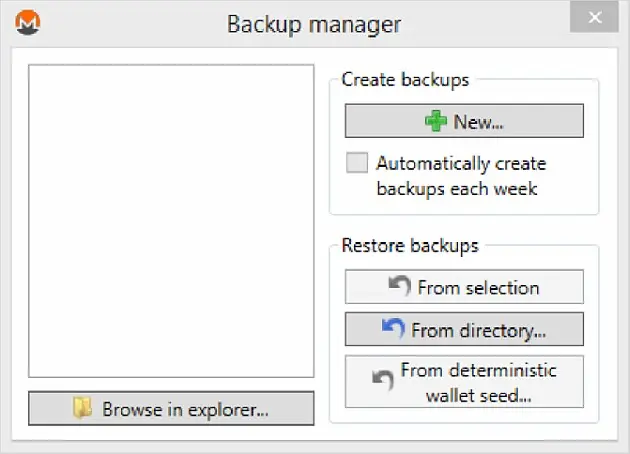Restore backup From directory...
This screenshot has height=454, width=630.
(x=464, y=329)
